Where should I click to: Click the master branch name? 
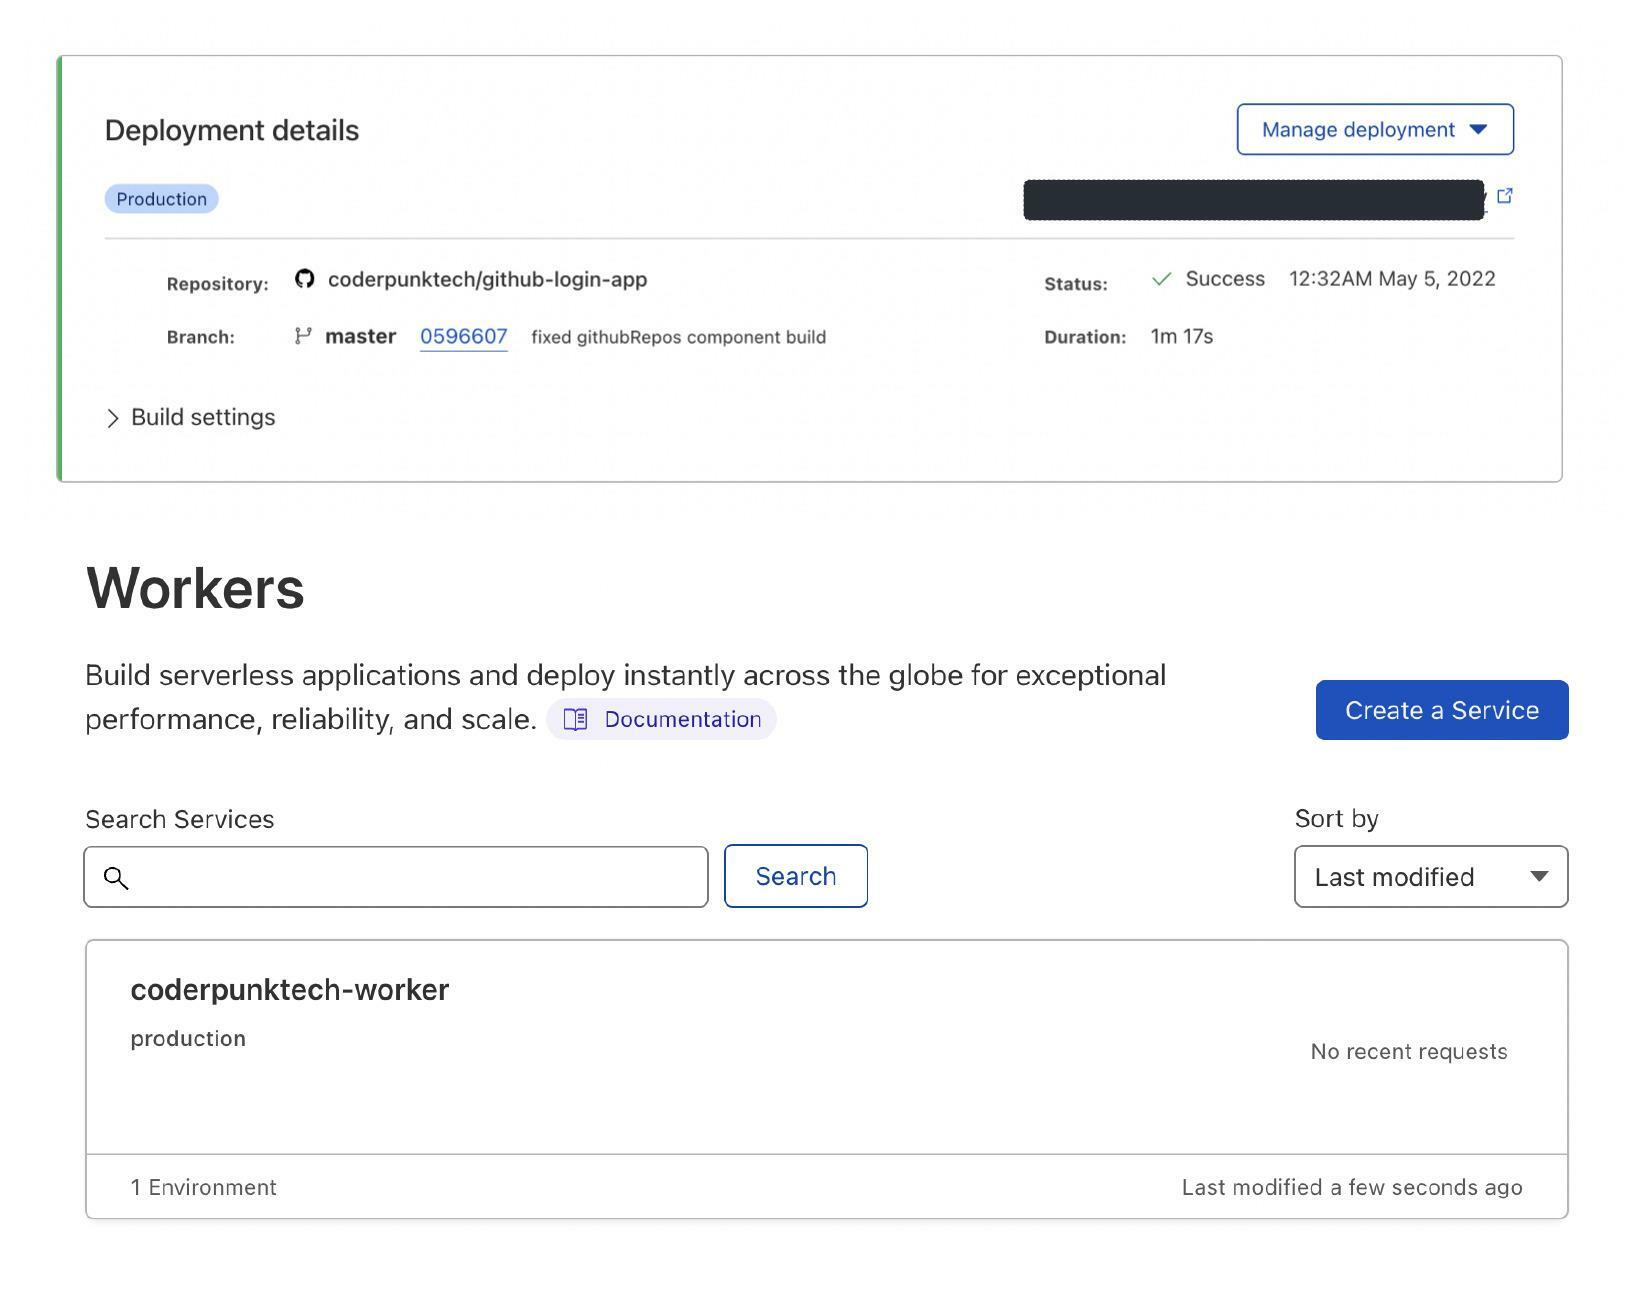pyautogui.click(x=360, y=337)
